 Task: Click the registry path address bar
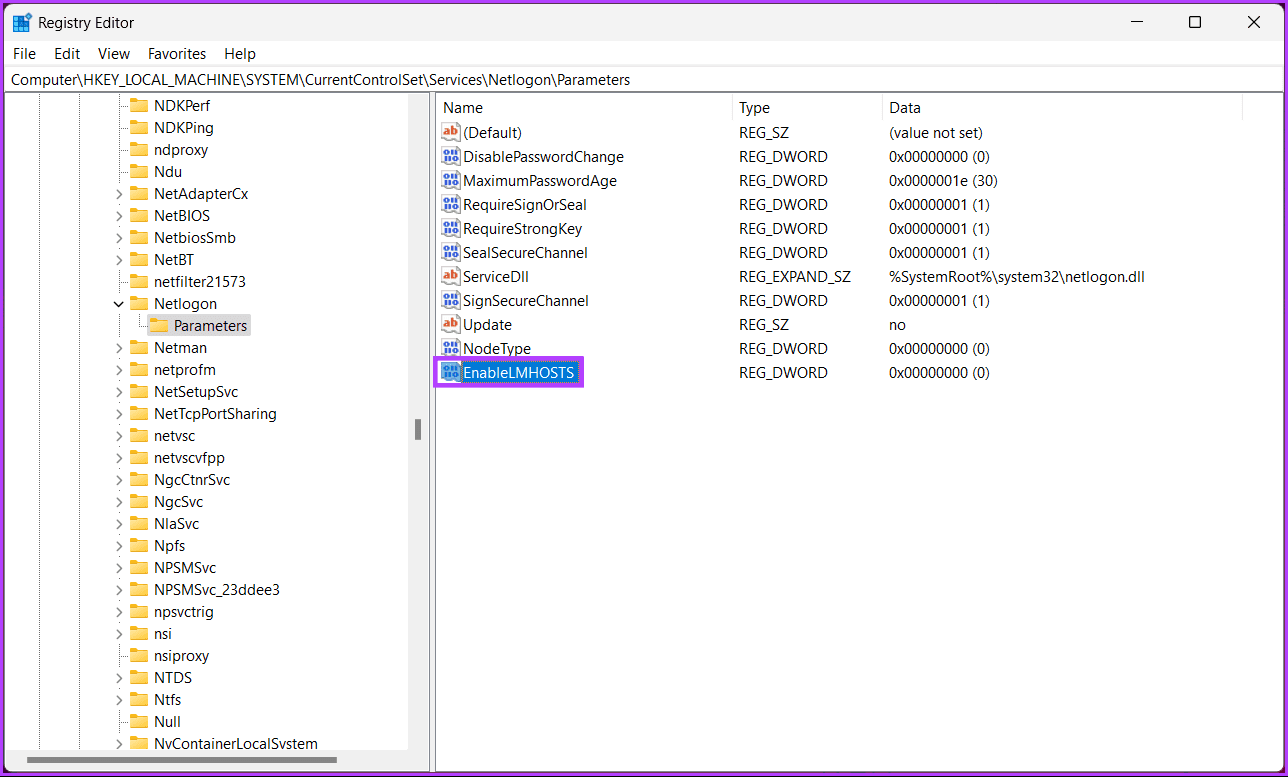click(644, 80)
